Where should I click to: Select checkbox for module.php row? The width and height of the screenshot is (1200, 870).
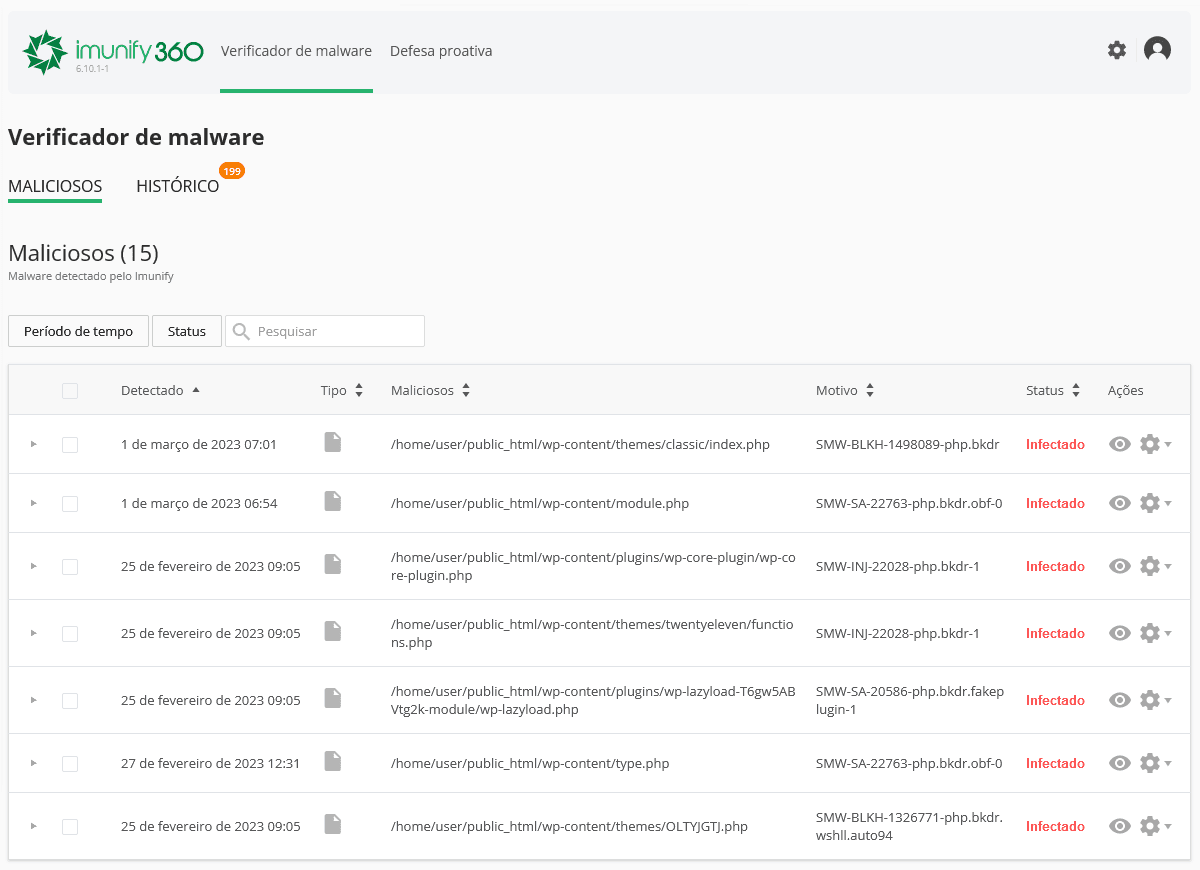70,503
